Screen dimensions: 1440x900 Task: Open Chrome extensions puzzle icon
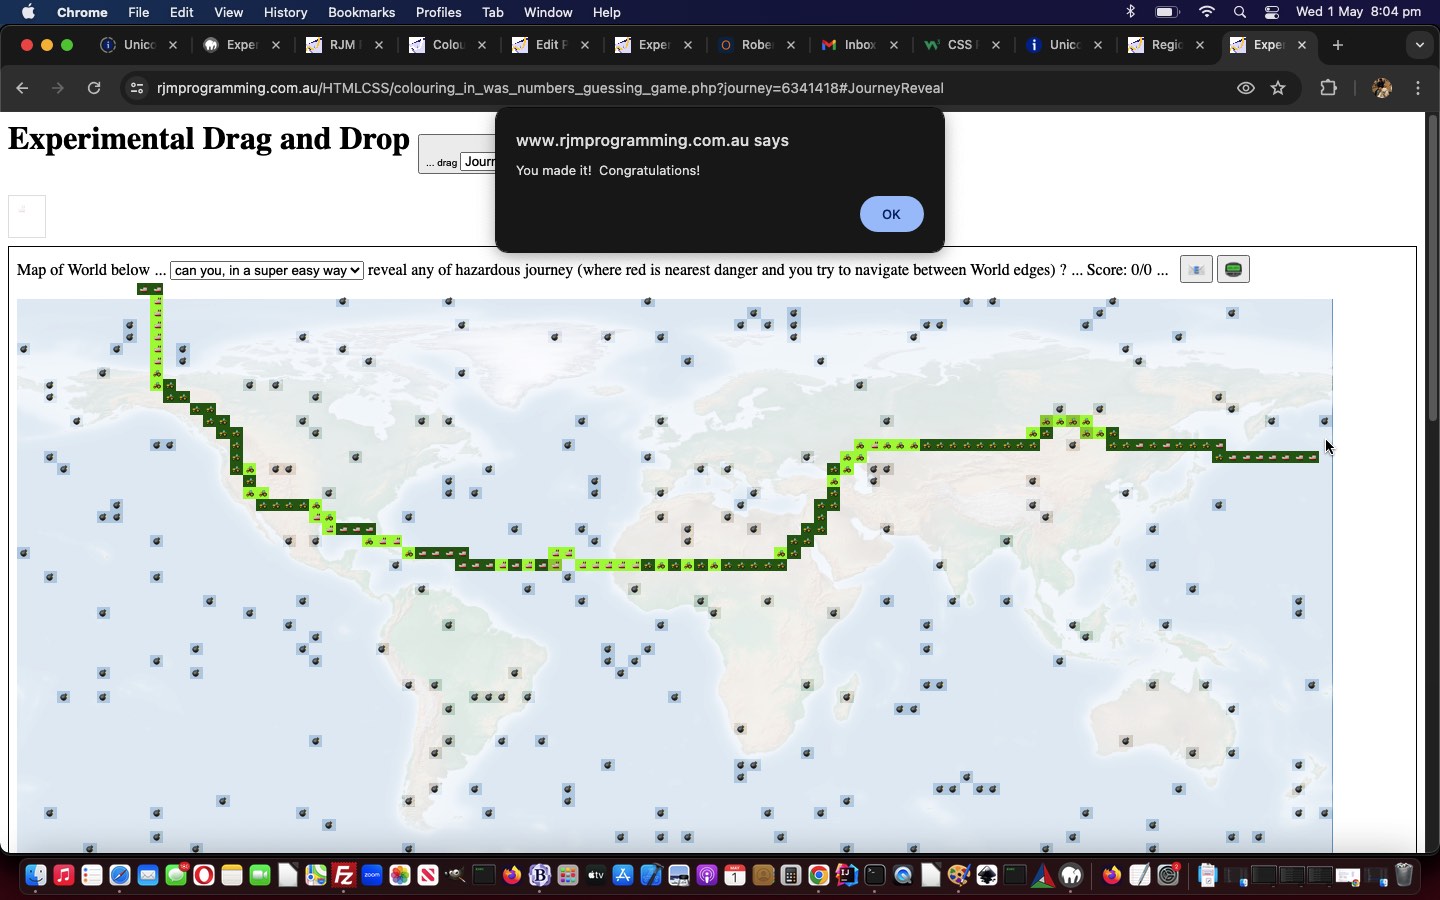tap(1328, 88)
